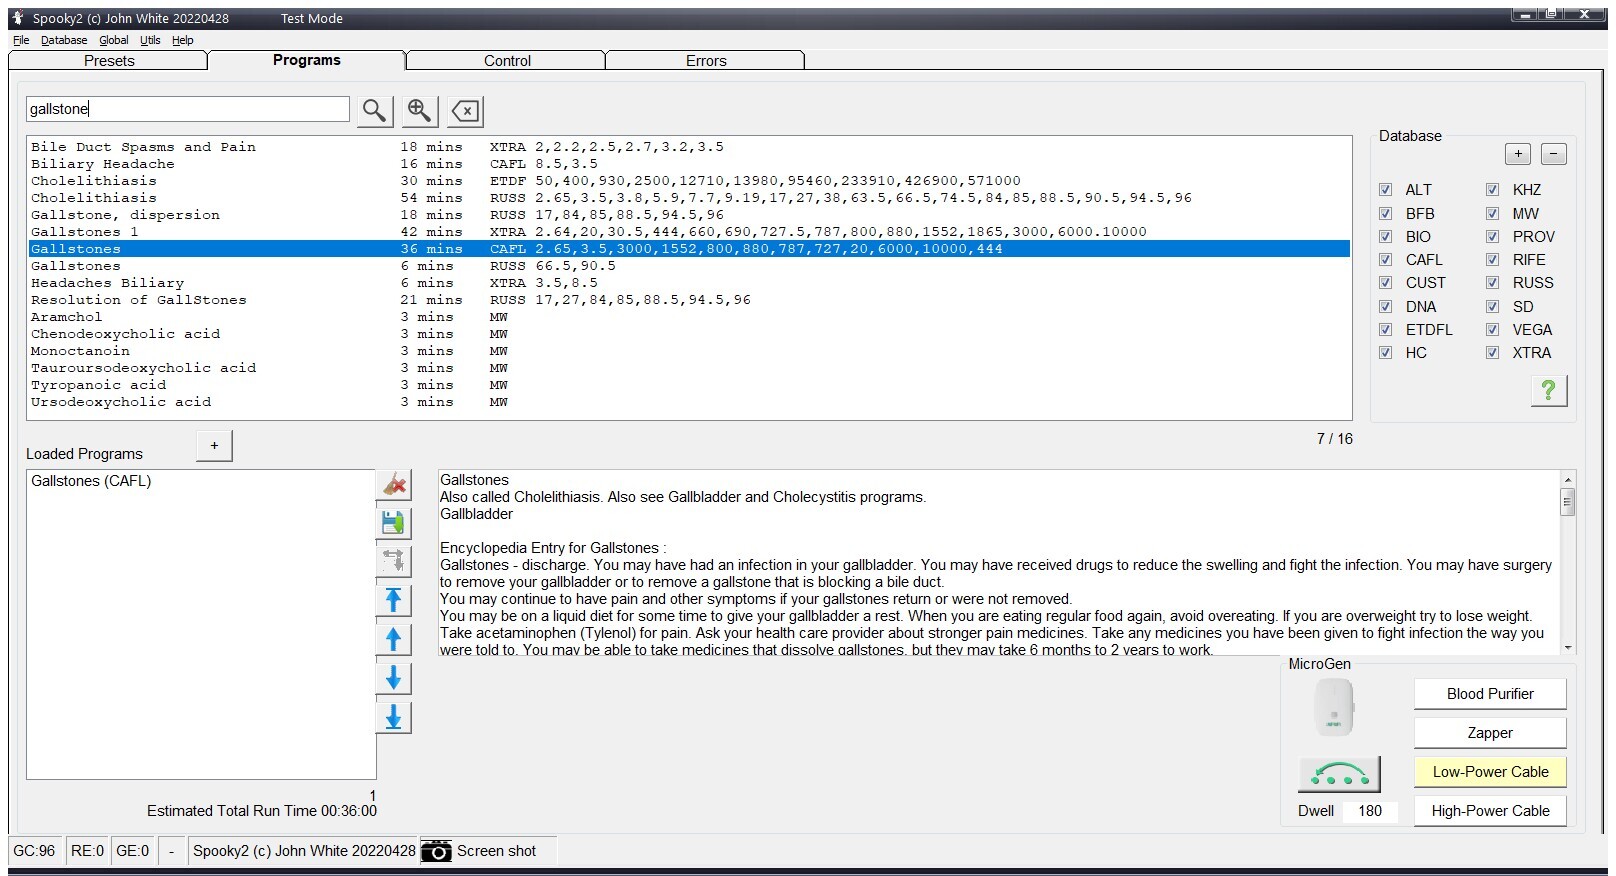
Task: Open the green question mark help
Action: pos(1548,390)
